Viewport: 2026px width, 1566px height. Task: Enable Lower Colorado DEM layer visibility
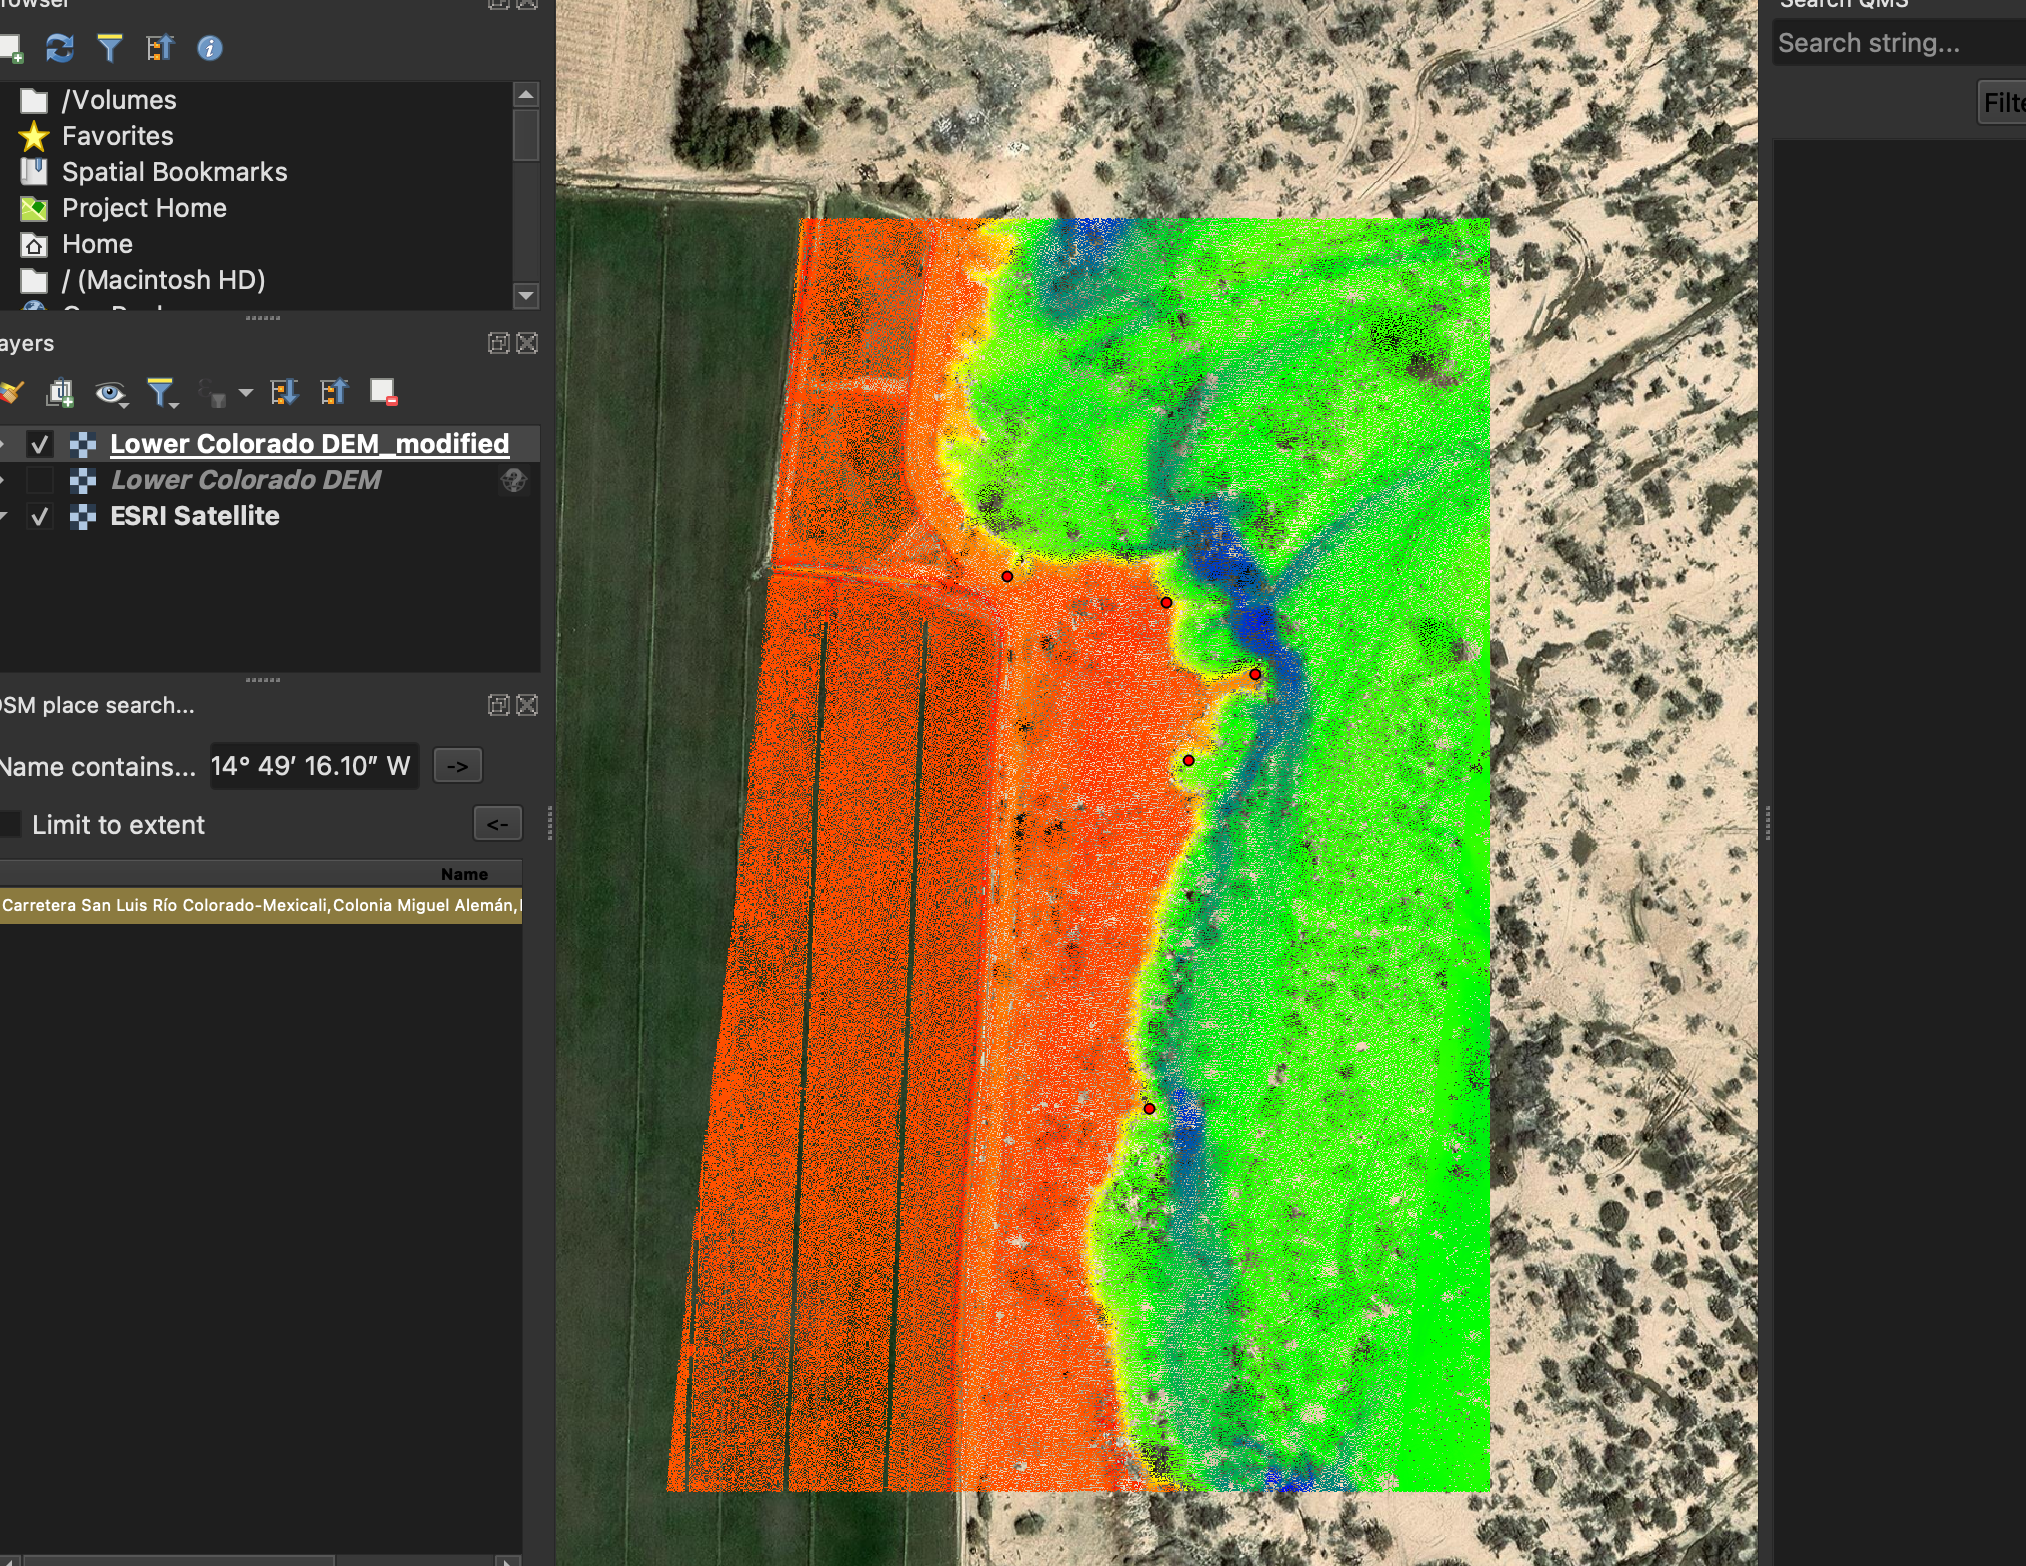40,480
